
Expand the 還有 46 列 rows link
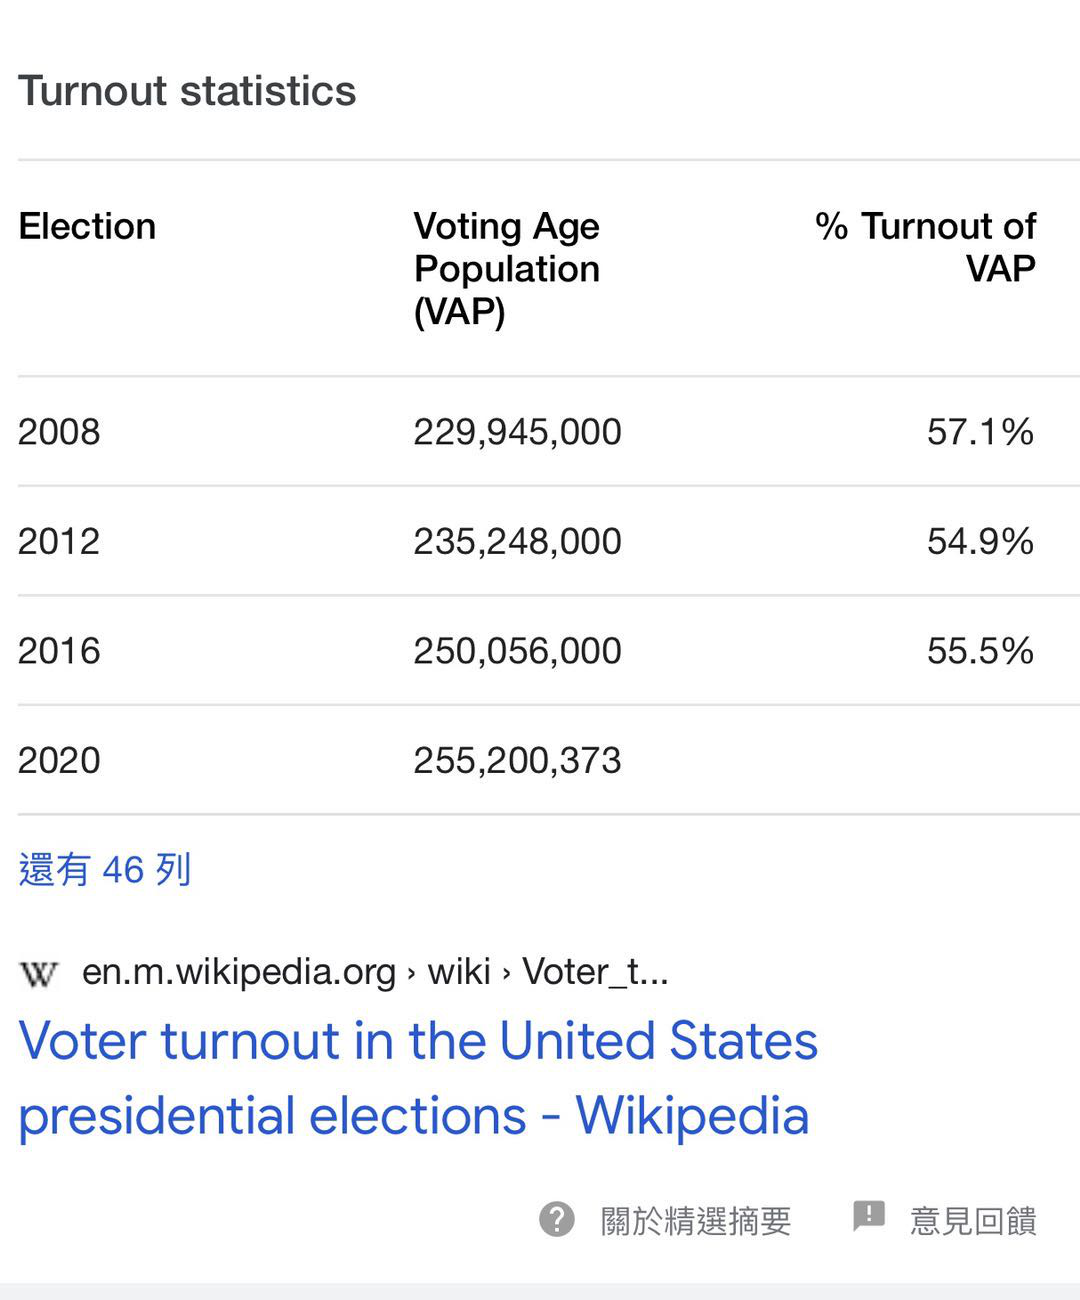click(105, 869)
